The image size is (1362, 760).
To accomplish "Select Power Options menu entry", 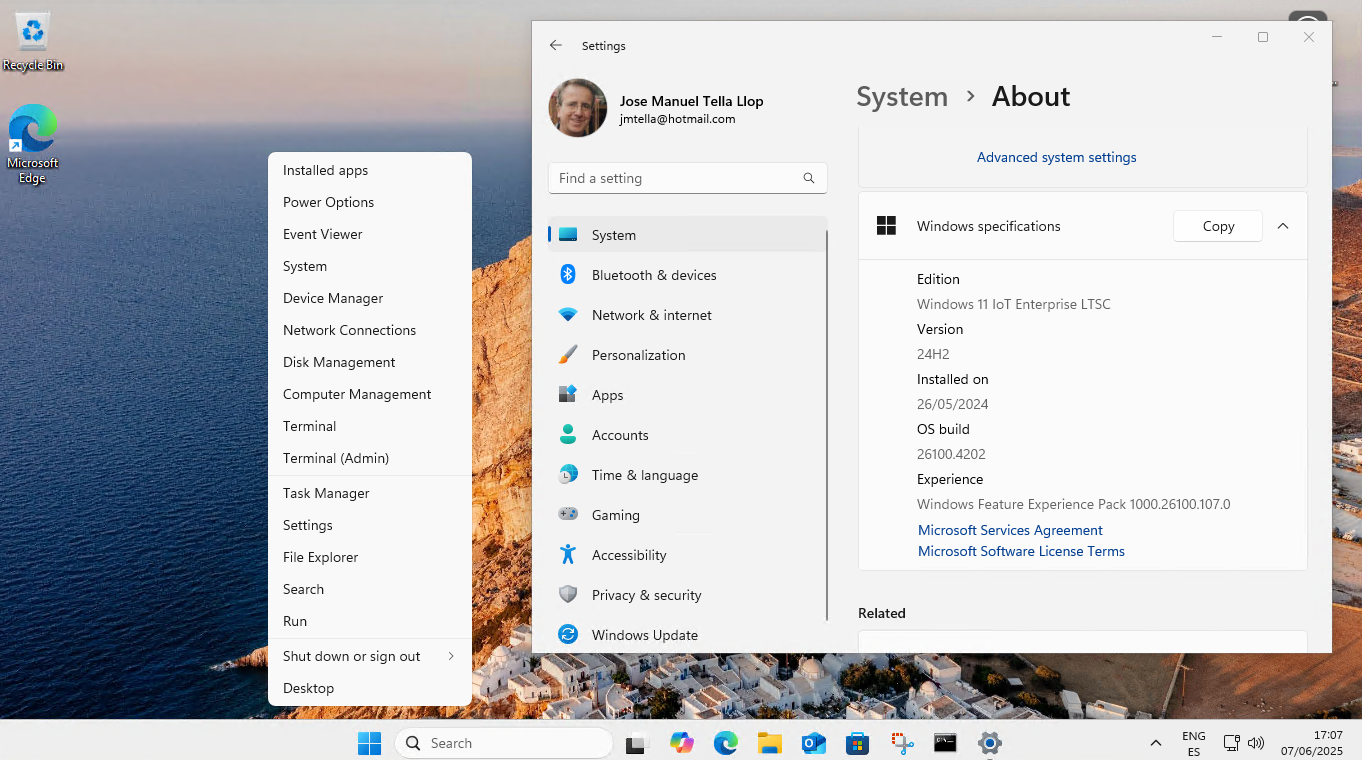I will pos(369,202).
